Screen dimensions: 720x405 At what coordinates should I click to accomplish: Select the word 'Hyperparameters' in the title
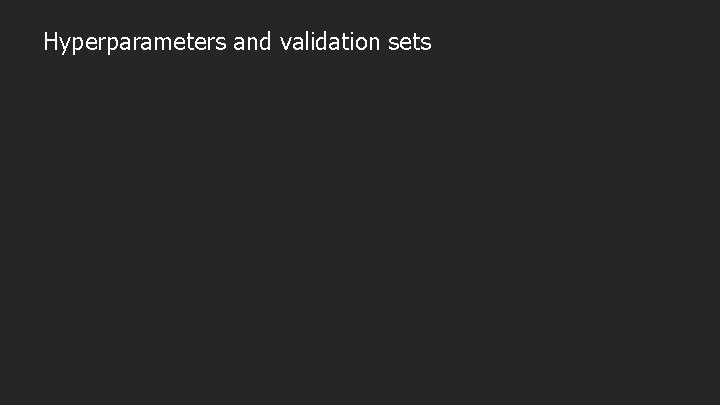click(x=135, y=43)
